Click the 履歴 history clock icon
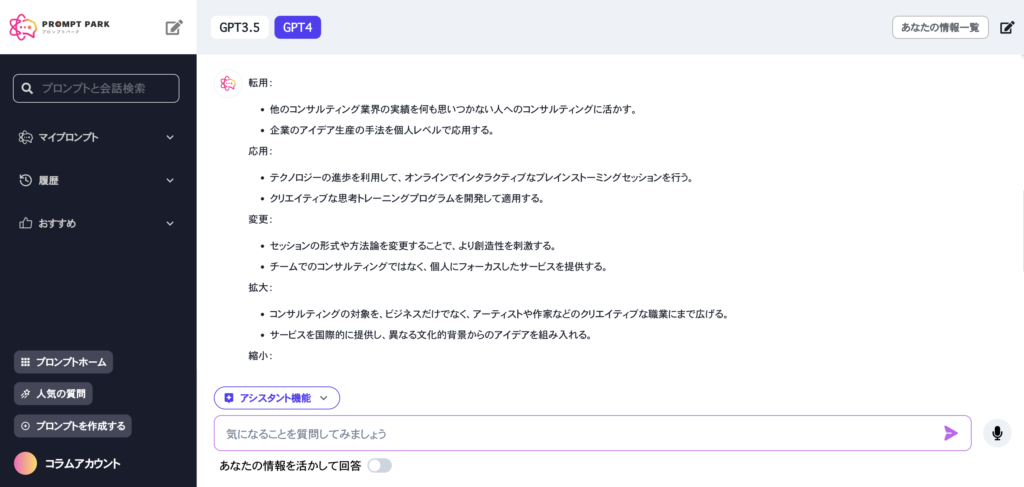This screenshot has width=1024, height=487. 25,180
